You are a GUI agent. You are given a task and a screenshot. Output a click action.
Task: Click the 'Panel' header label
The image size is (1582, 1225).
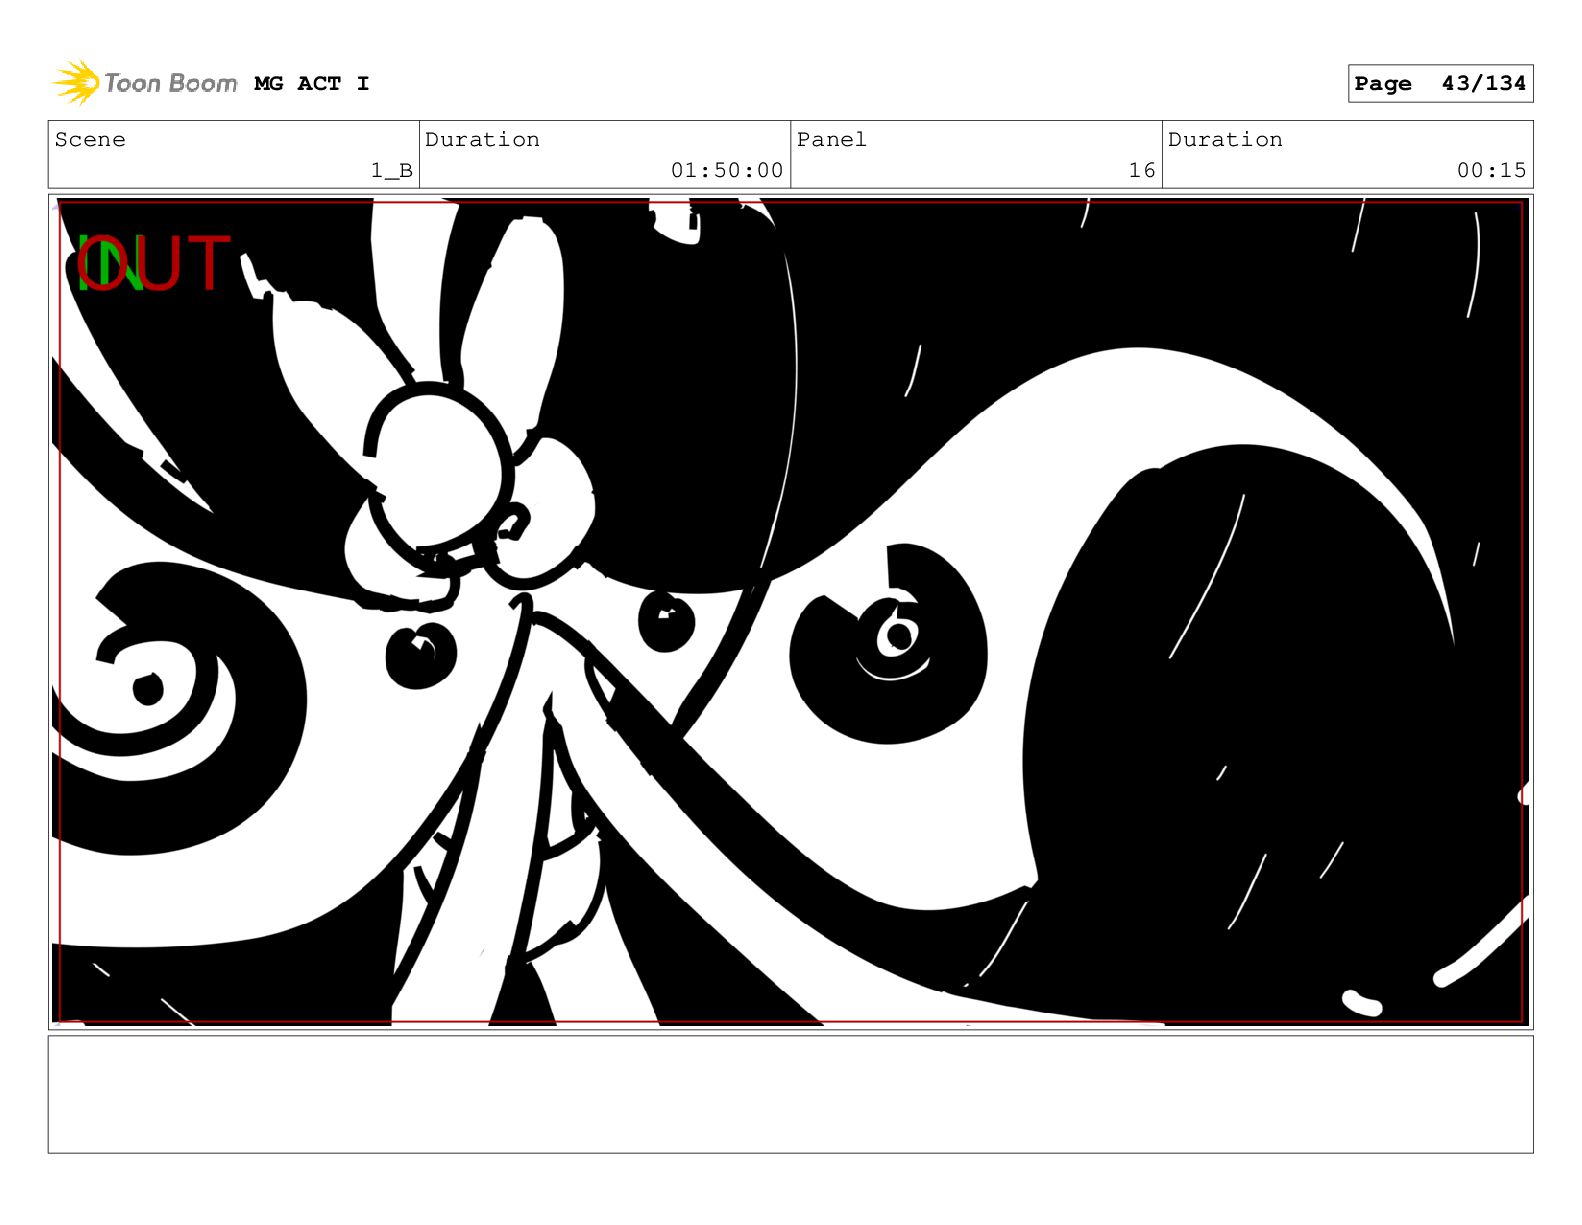(x=832, y=139)
